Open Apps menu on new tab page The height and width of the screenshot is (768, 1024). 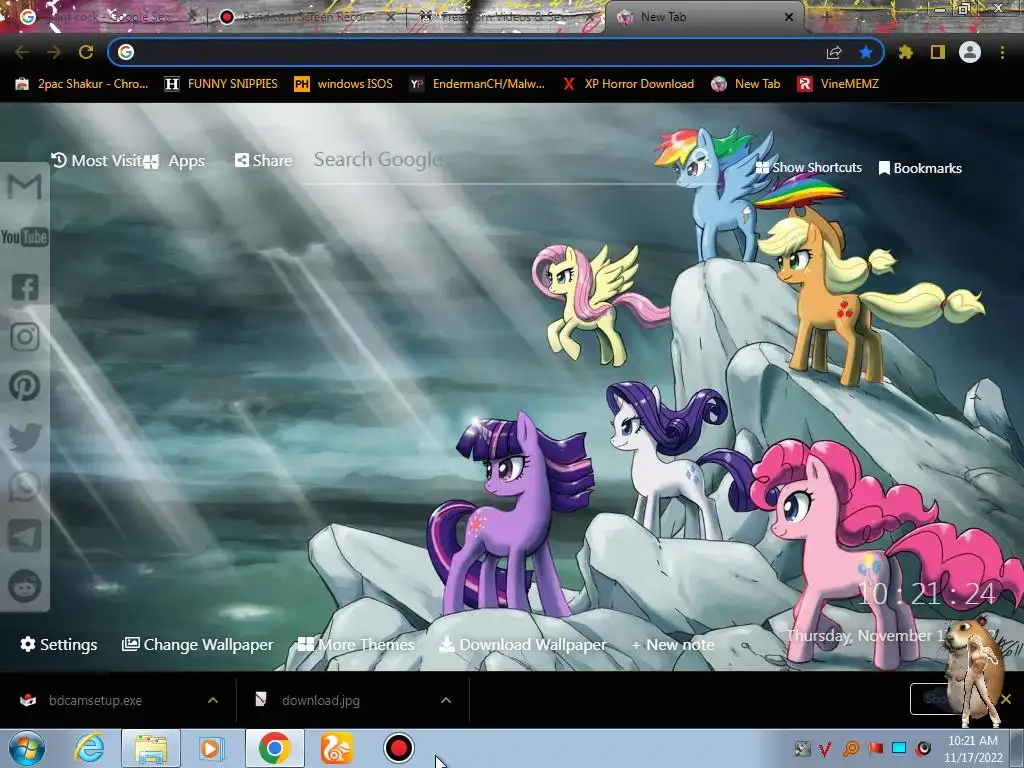click(x=174, y=161)
